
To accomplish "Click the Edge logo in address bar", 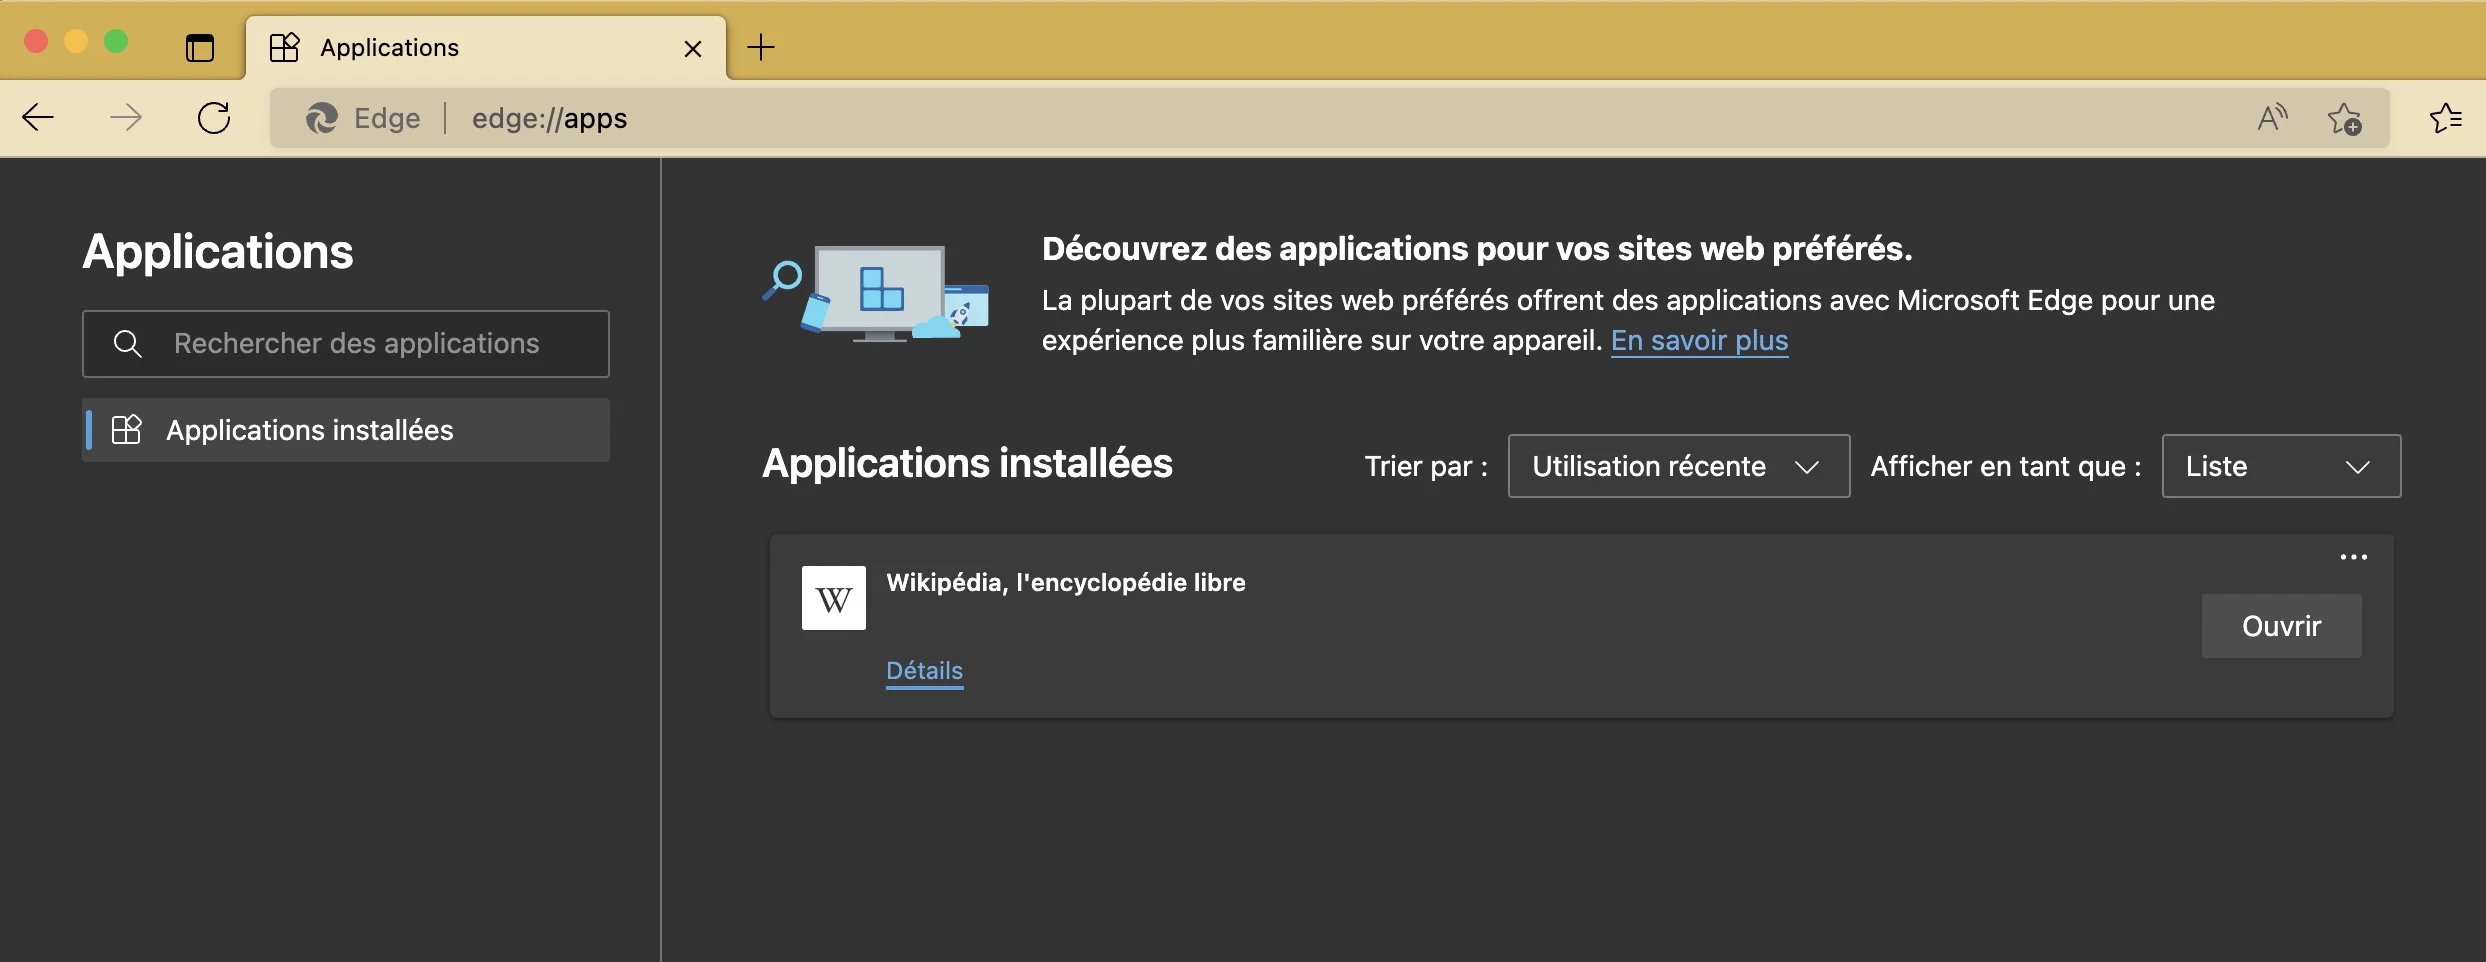I will pyautogui.click(x=322, y=118).
